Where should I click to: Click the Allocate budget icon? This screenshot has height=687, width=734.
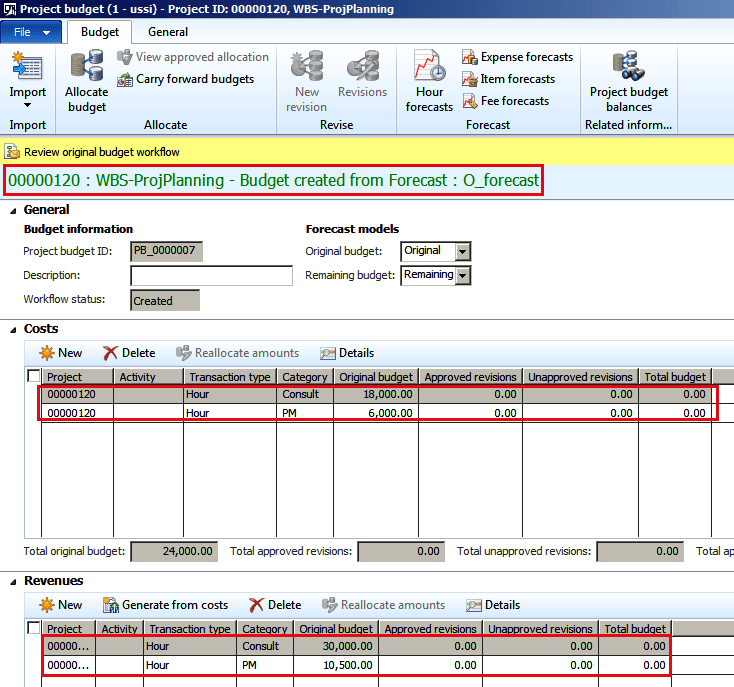point(86,70)
